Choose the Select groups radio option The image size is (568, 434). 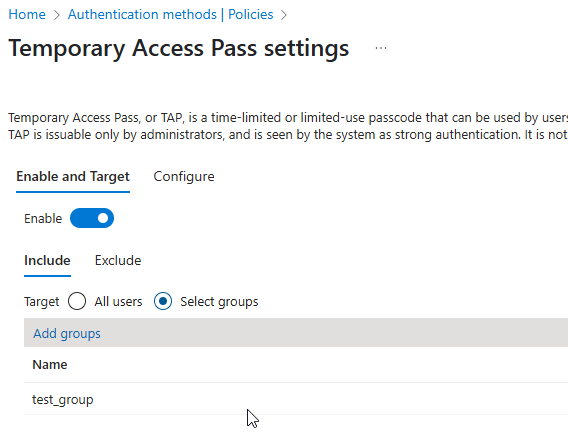click(x=163, y=301)
